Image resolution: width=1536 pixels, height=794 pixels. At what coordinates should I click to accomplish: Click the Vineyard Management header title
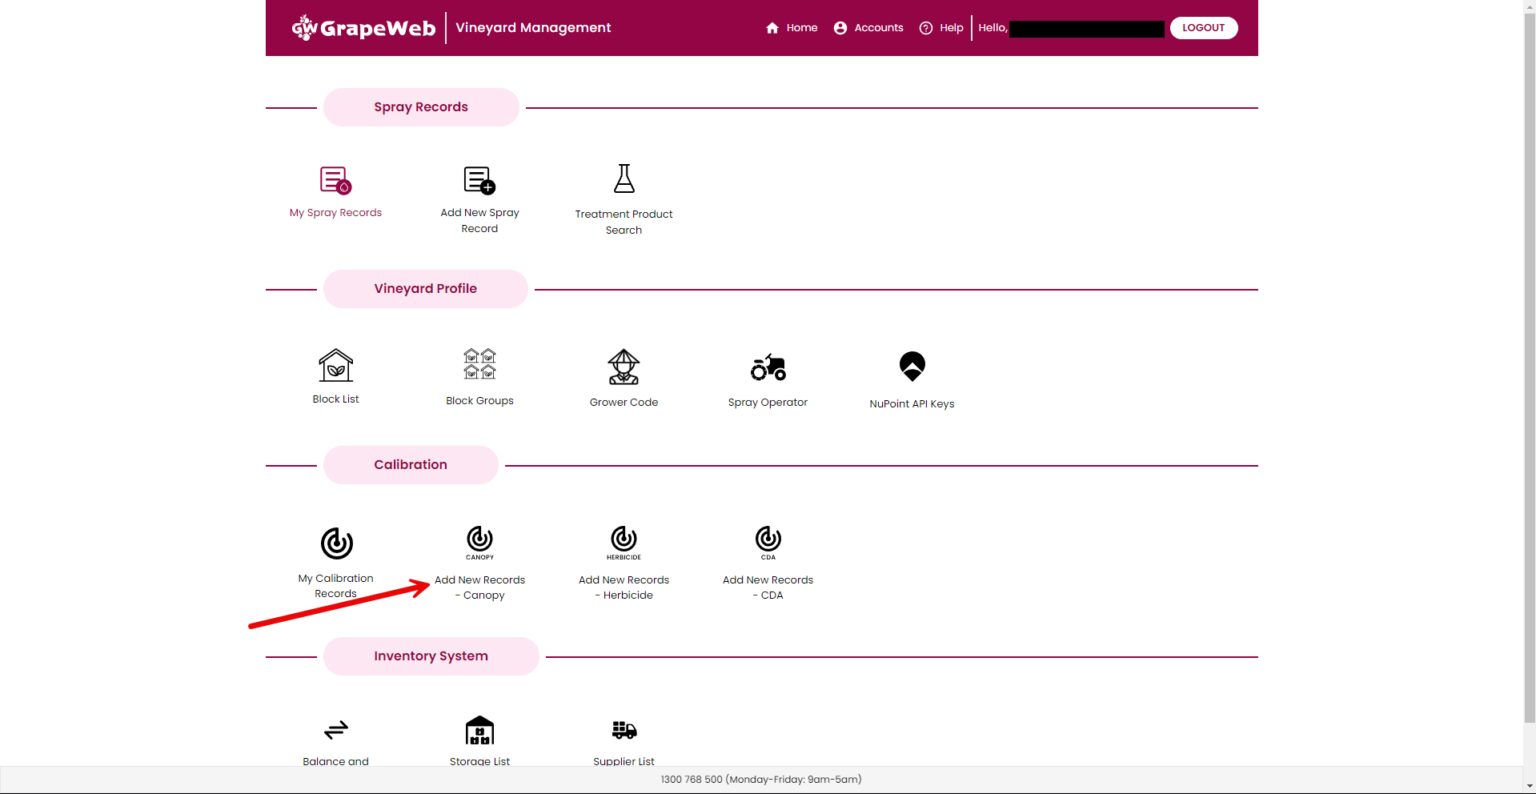533,28
